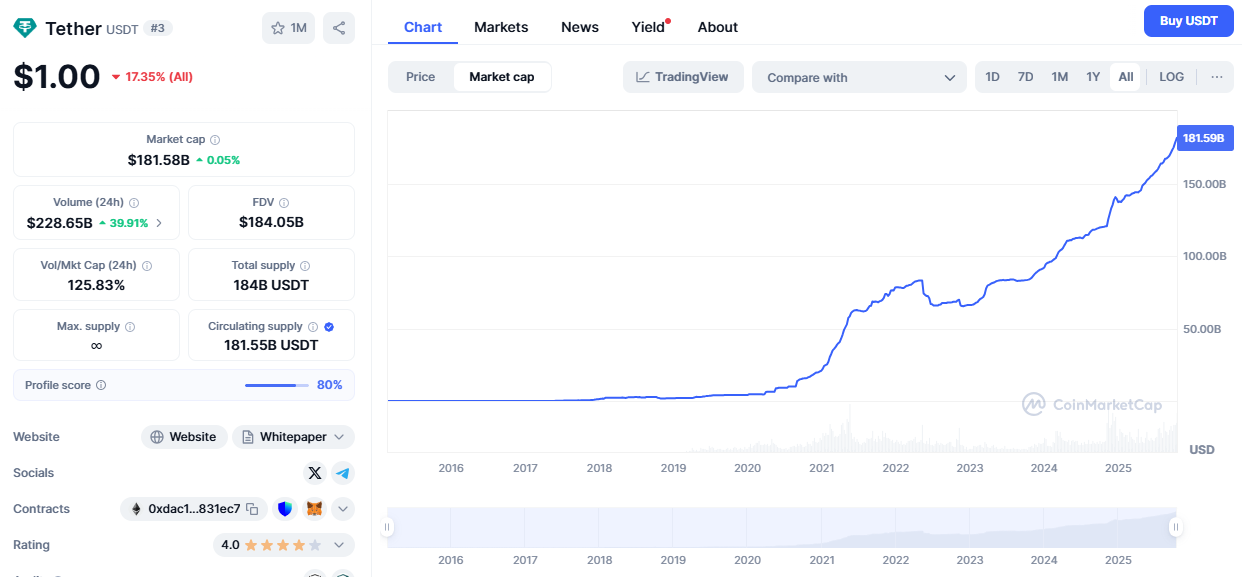This screenshot has width=1242, height=577.
Task: Click the $1.00 price text
Action: [57, 77]
